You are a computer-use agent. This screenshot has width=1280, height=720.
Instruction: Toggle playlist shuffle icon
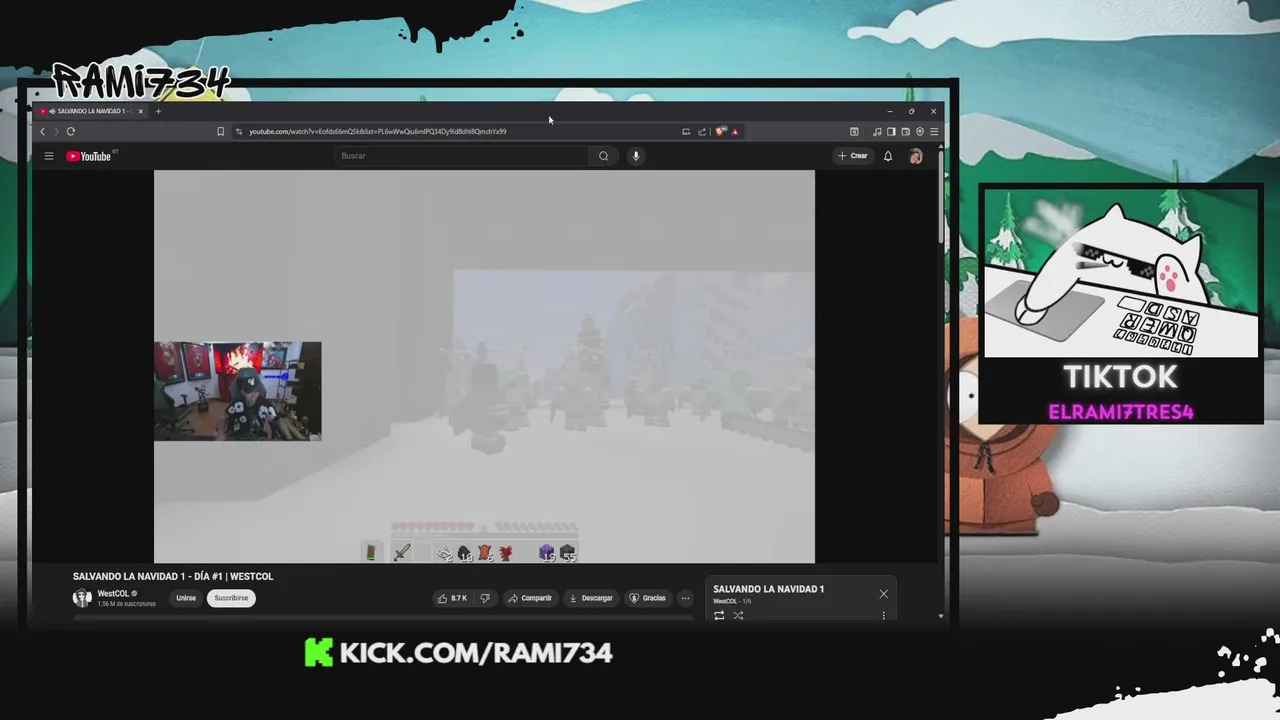click(738, 615)
